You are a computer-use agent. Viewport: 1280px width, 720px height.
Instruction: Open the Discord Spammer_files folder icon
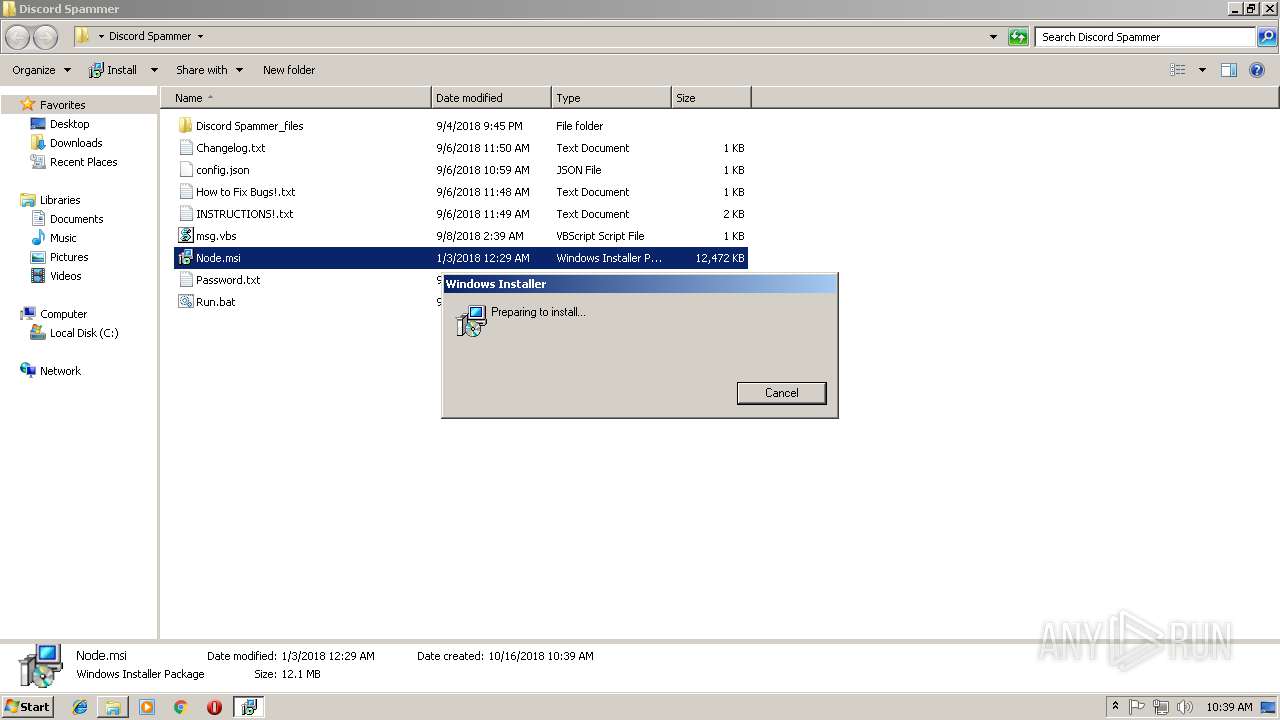coord(185,126)
